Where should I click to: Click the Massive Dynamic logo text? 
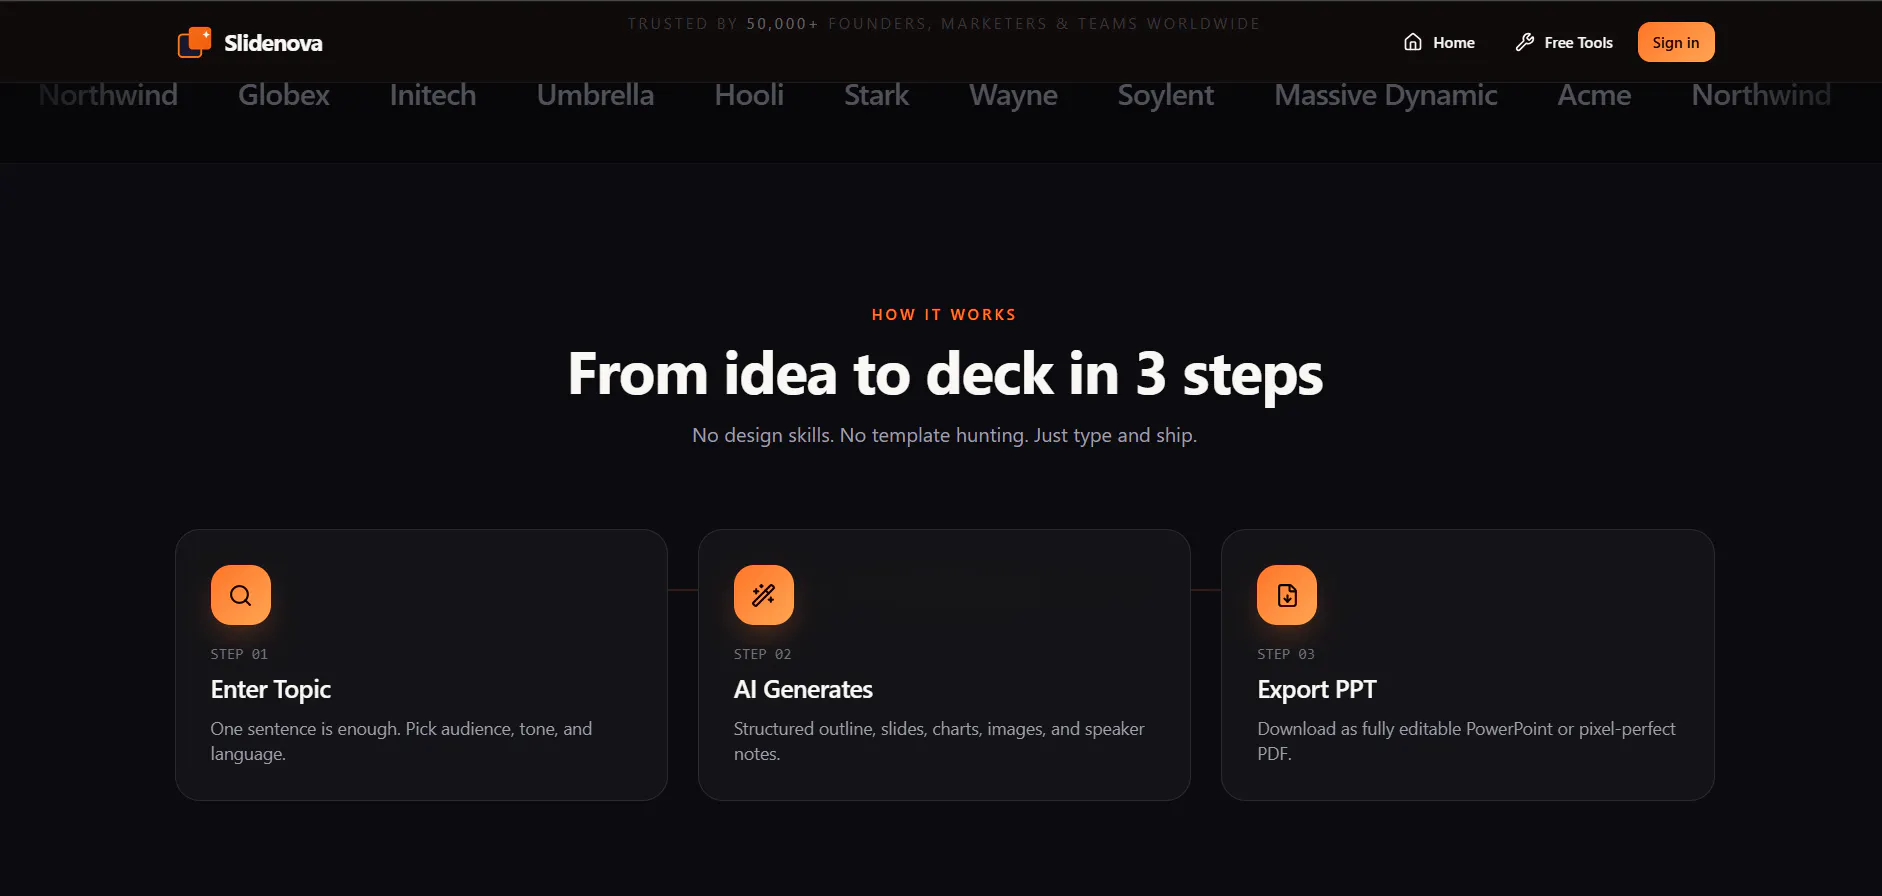coord(1386,96)
